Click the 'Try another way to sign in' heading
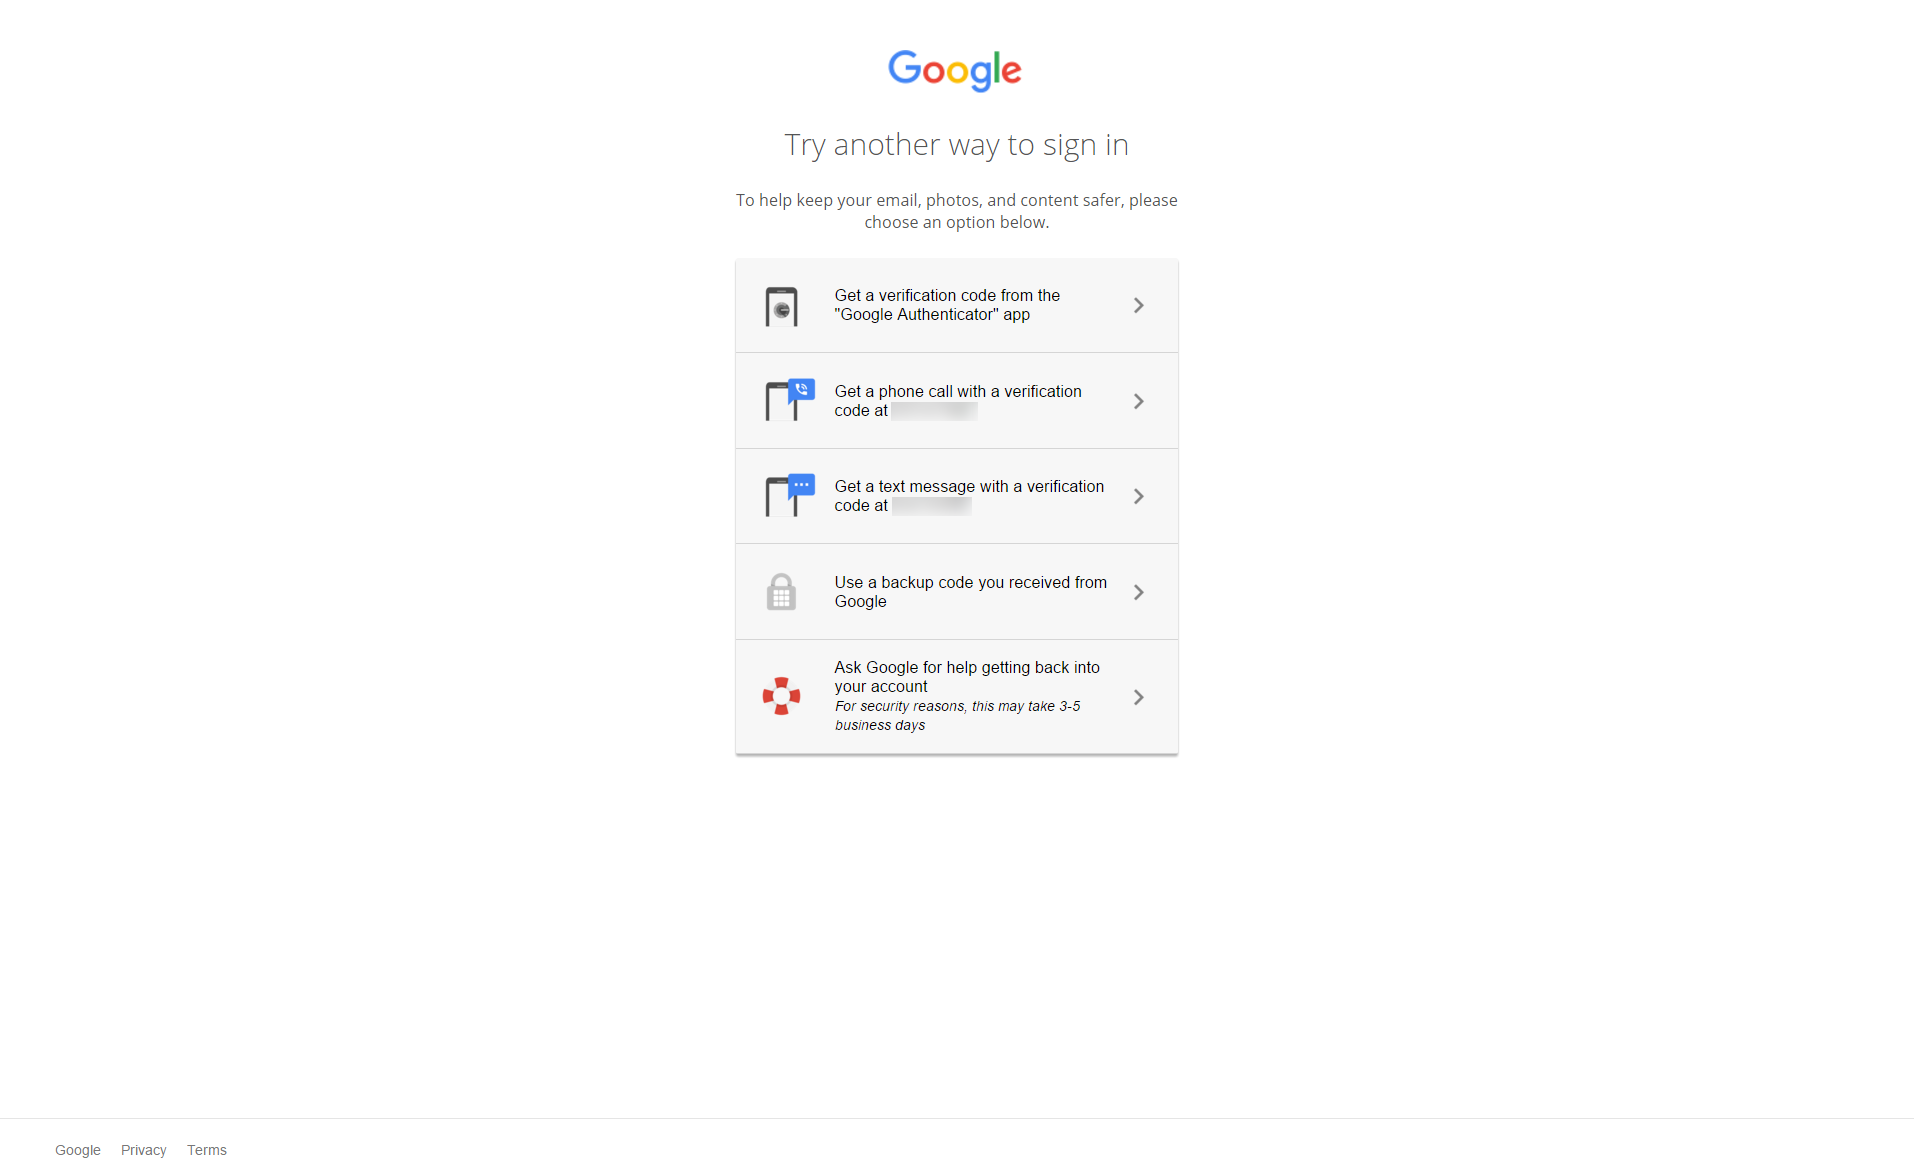1914x1163 pixels. 956,145
